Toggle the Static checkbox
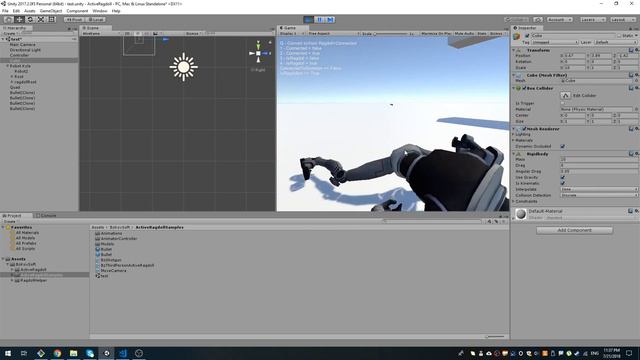This screenshot has height=360, width=640. point(619,36)
